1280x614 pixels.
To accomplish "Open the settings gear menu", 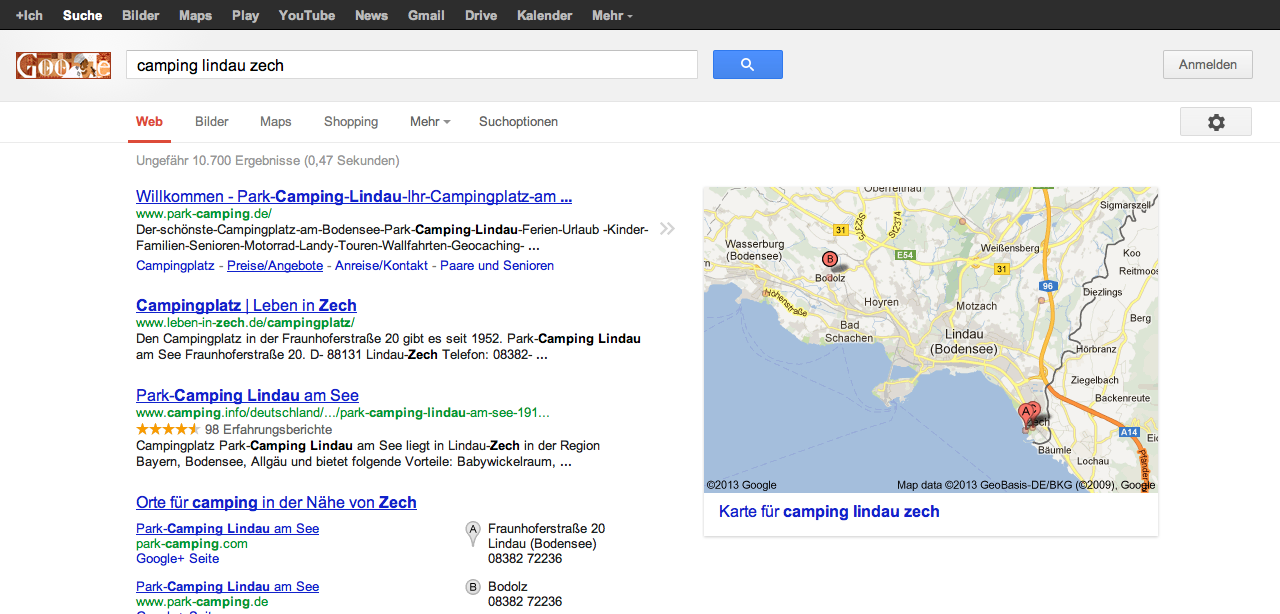I will coord(1215,122).
